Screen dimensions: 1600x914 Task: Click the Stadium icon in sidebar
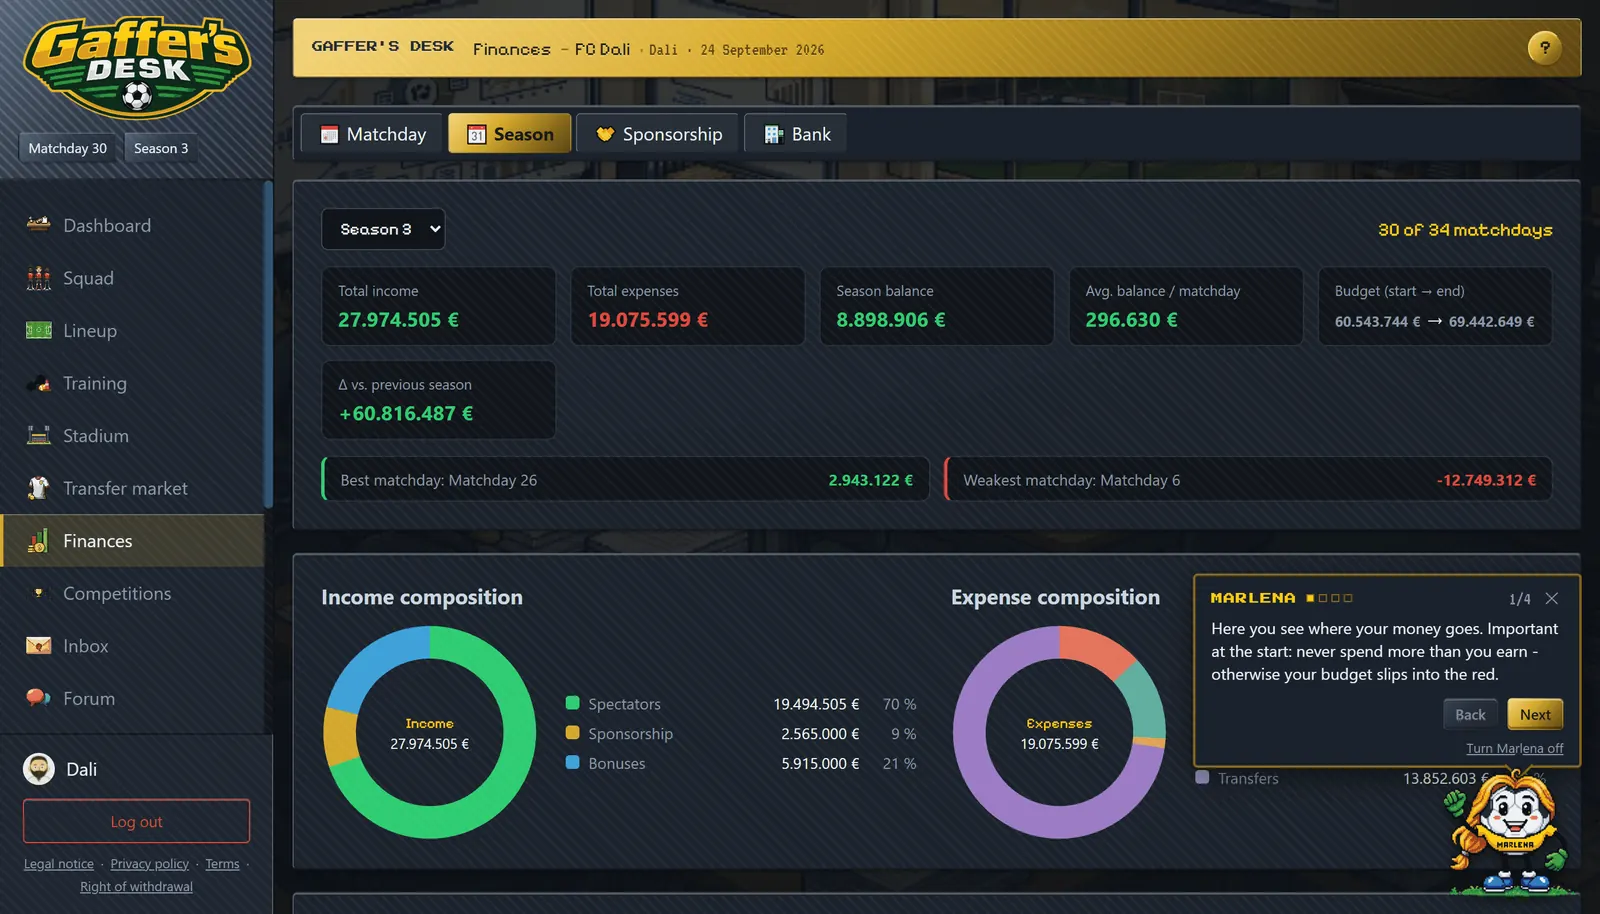[39, 435]
